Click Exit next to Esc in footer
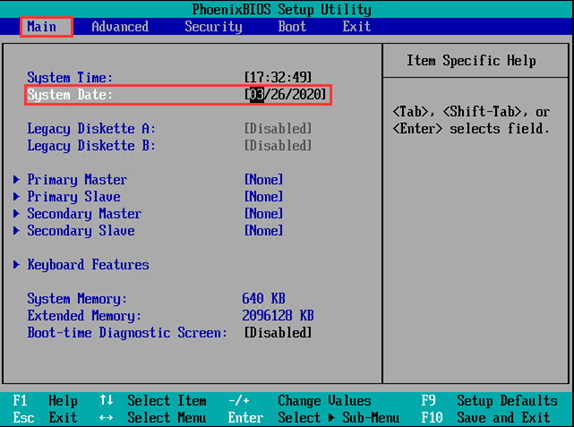The image size is (574, 427). pyautogui.click(x=63, y=418)
